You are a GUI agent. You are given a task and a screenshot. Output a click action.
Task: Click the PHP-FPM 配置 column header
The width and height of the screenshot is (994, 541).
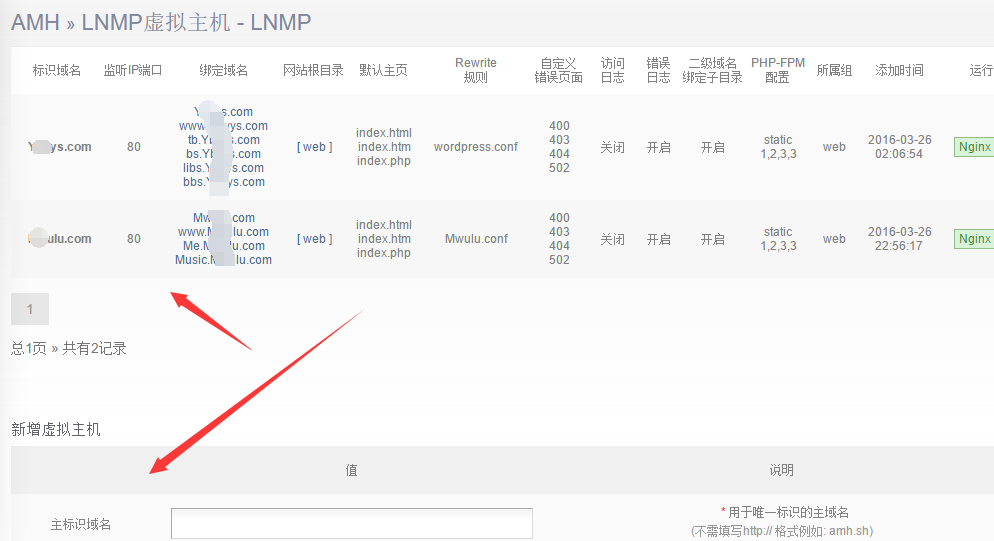coord(777,70)
